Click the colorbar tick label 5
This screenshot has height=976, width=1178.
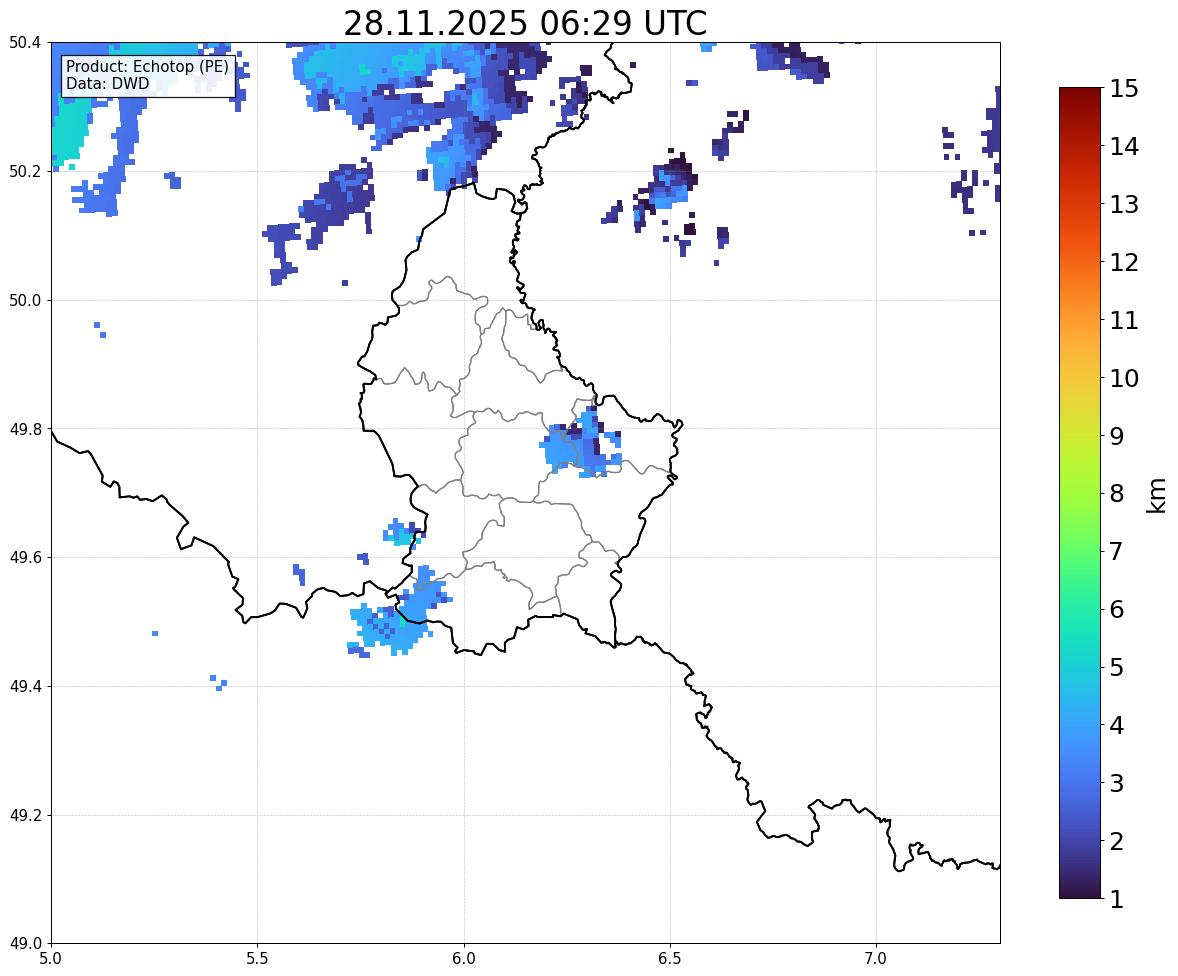pos(1117,667)
